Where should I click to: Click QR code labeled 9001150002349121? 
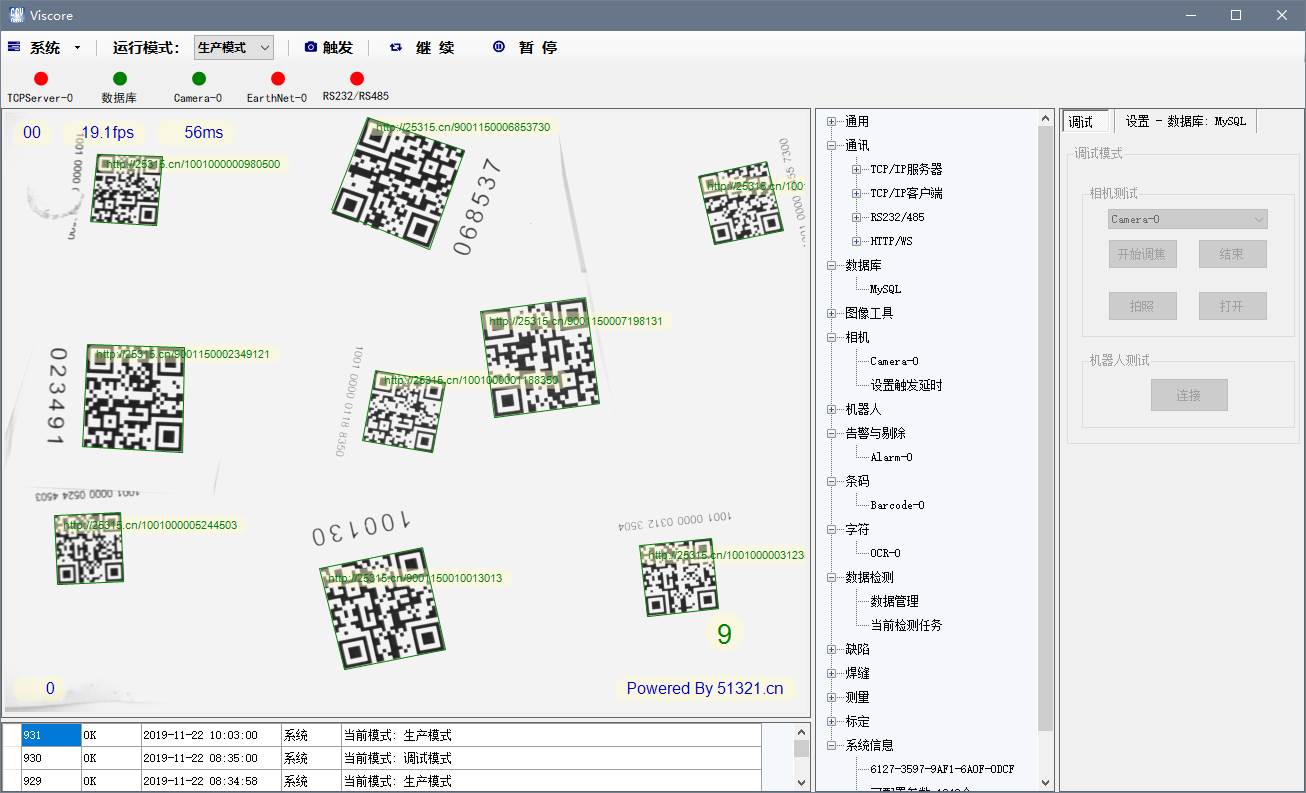[134, 398]
